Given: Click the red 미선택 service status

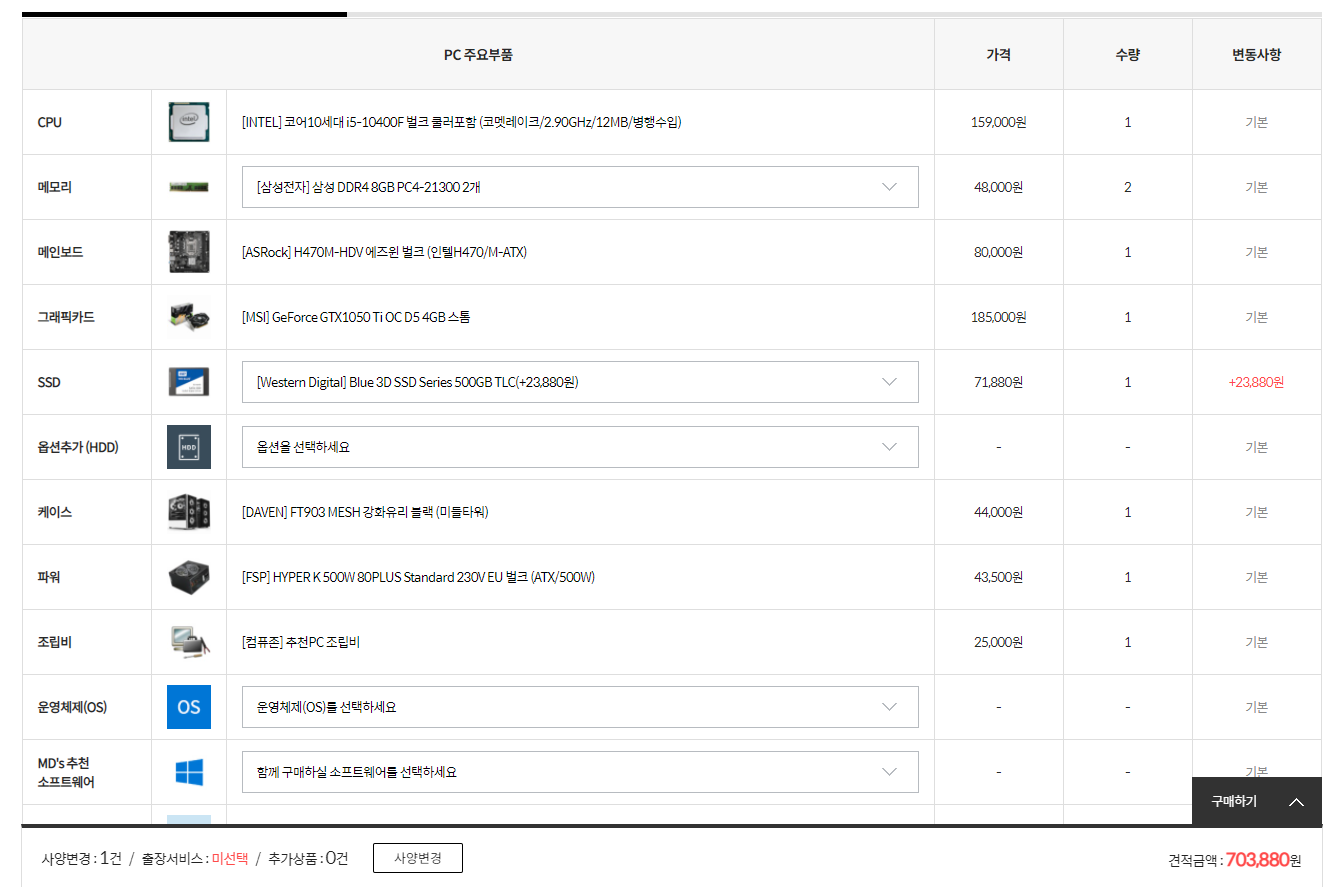Looking at the screenshot, I should click(230, 859).
